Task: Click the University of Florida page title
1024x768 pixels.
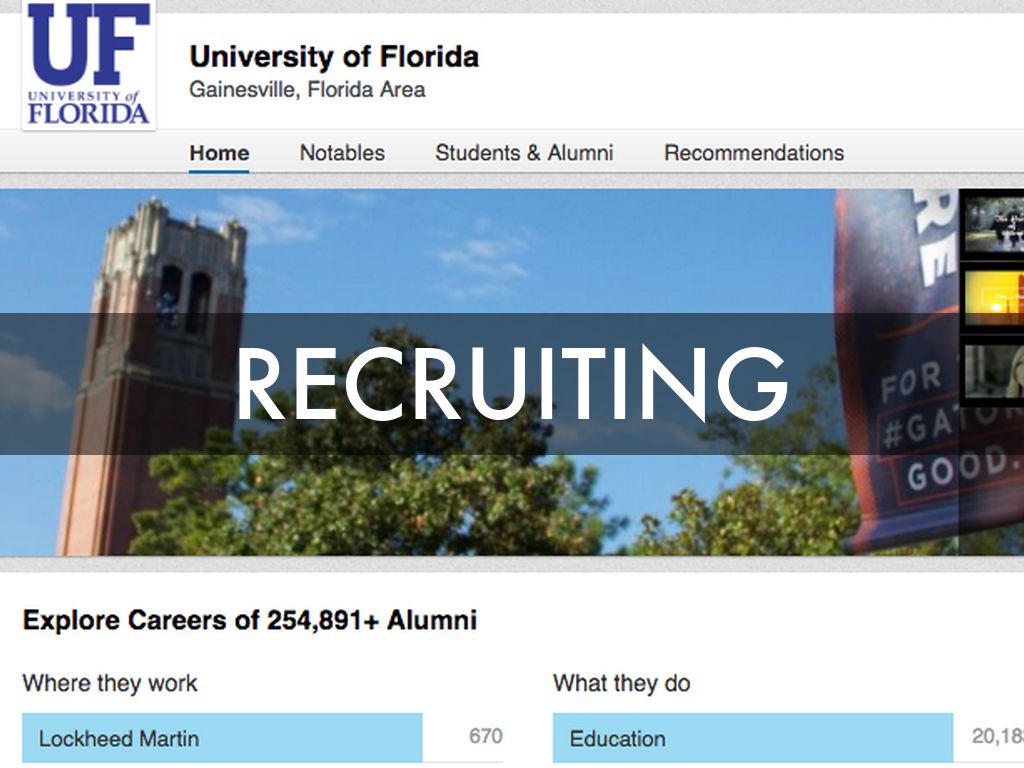Action: coord(334,56)
